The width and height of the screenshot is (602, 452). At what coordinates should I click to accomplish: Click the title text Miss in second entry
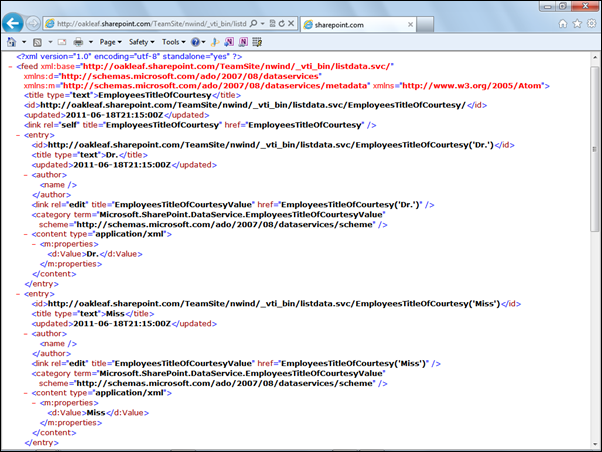point(115,314)
